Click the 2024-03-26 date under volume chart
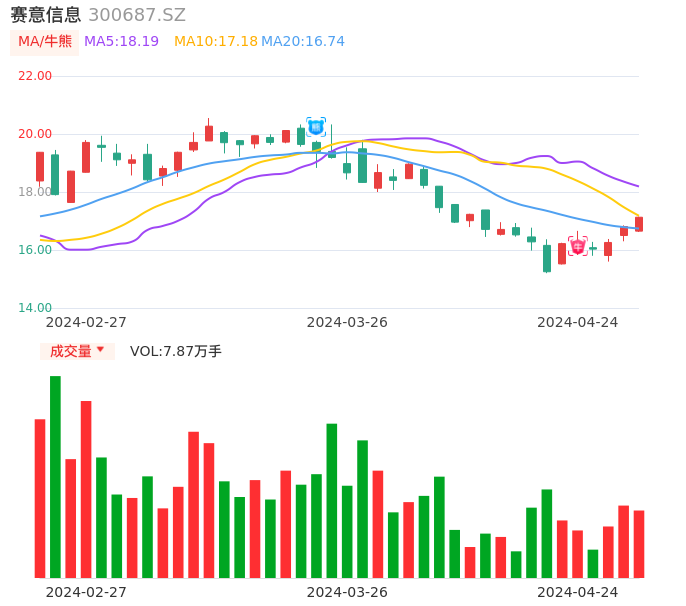Image resolution: width=686 pixels, height=606 pixels. point(347,592)
